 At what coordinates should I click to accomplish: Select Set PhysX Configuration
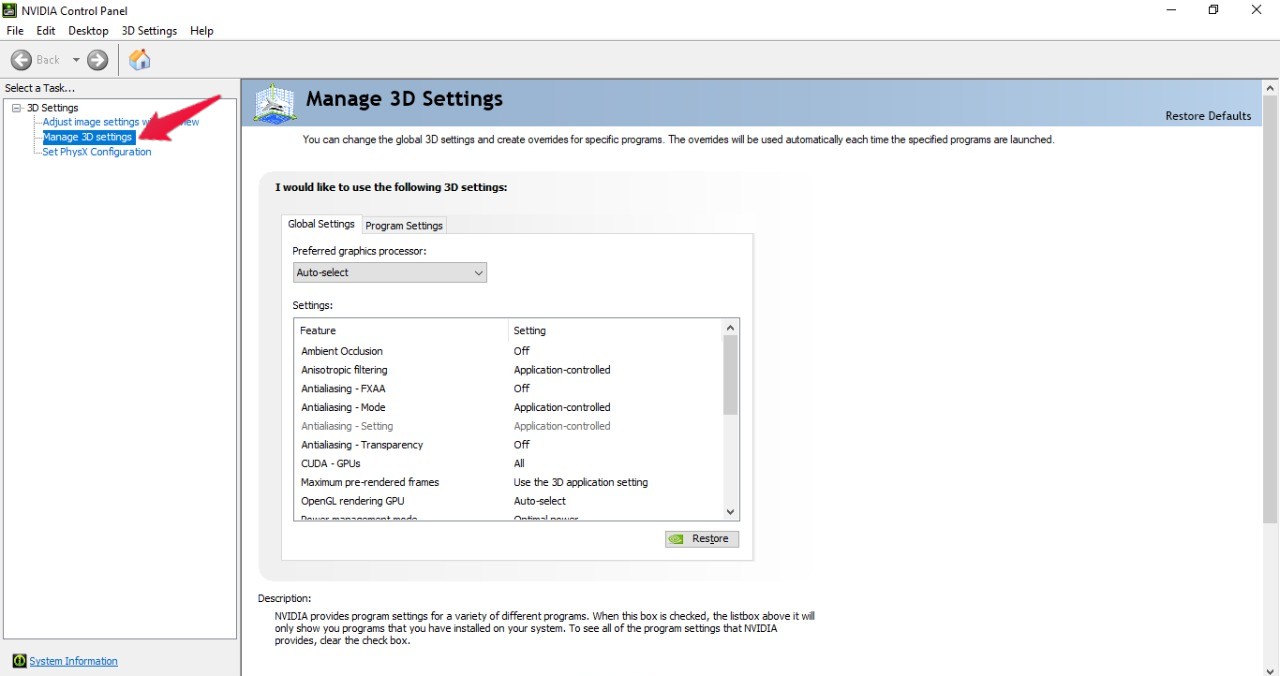coord(96,152)
